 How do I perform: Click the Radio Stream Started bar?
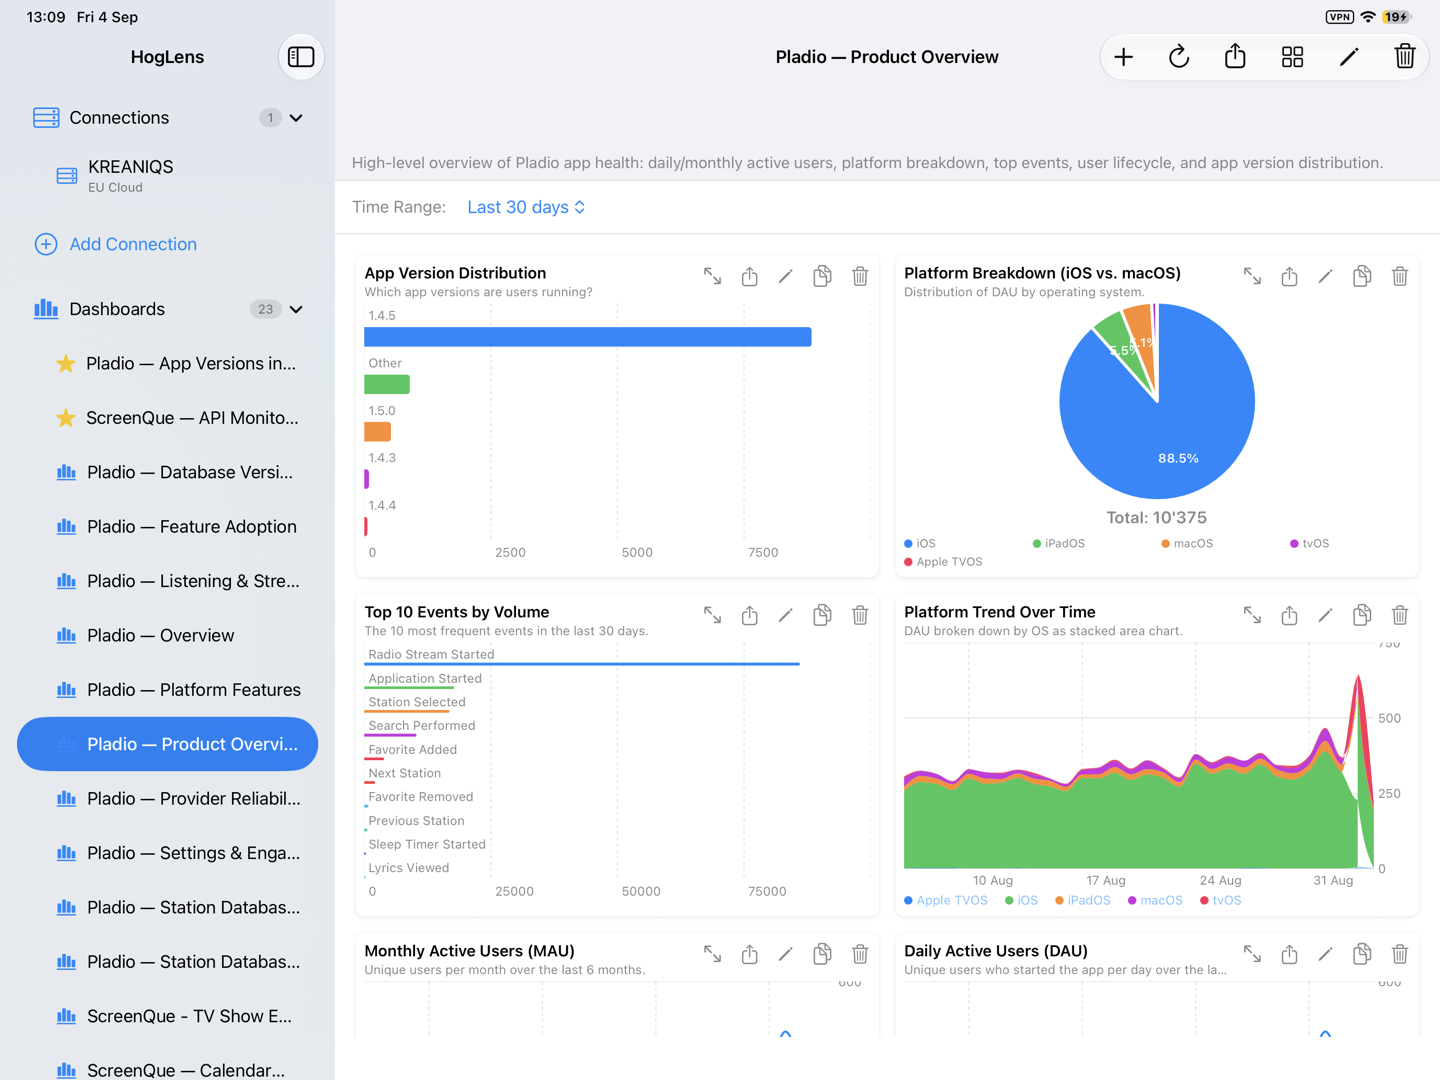point(582,663)
